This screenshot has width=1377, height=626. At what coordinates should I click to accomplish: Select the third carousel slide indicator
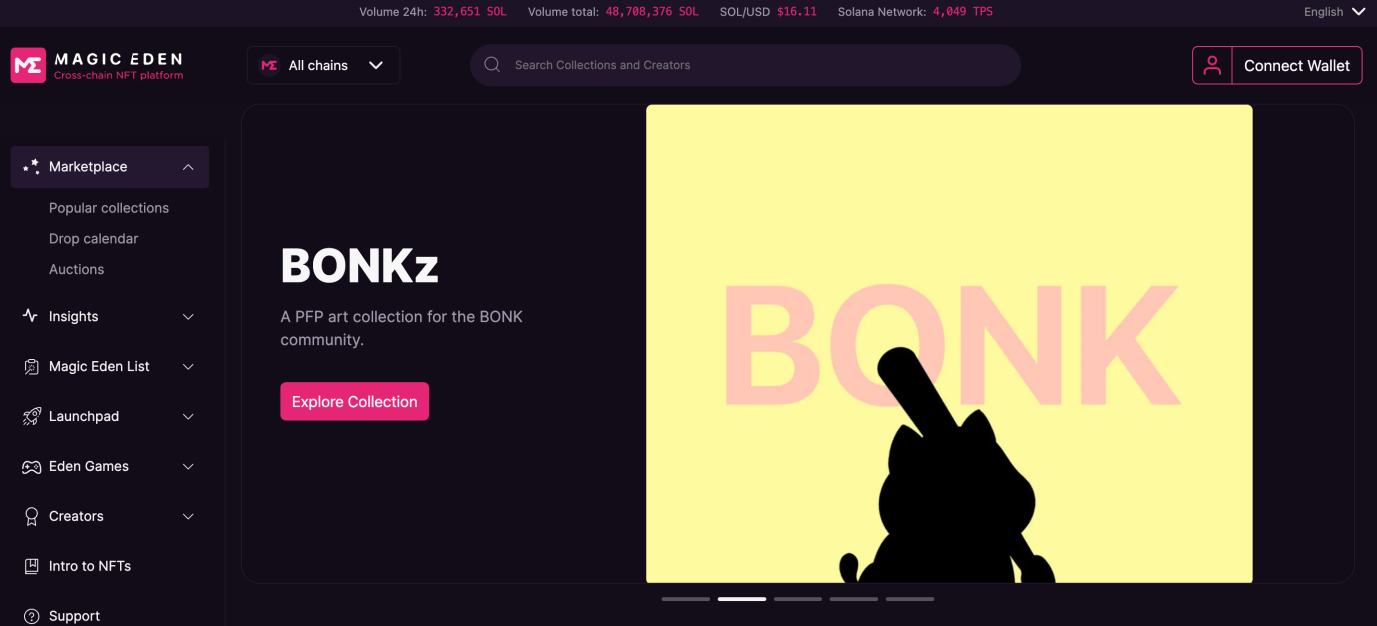(x=798, y=599)
